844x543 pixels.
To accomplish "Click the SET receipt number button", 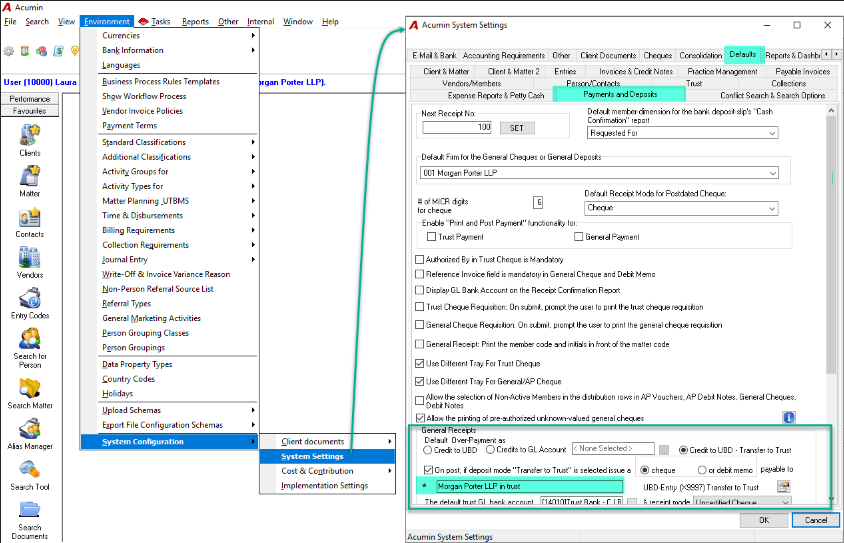I will [x=517, y=128].
